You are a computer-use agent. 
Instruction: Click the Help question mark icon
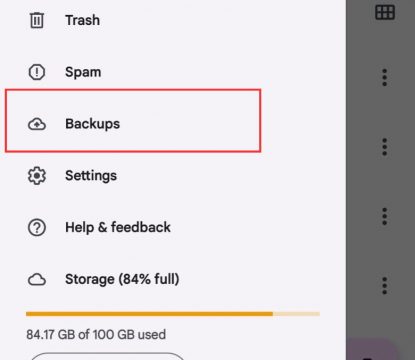click(37, 227)
